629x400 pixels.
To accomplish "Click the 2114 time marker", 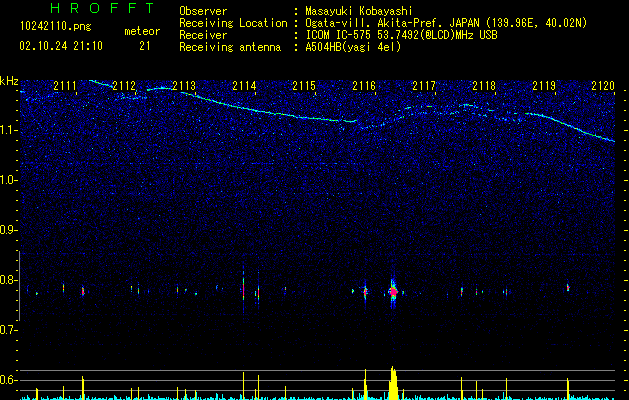I will pyautogui.click(x=244, y=86).
